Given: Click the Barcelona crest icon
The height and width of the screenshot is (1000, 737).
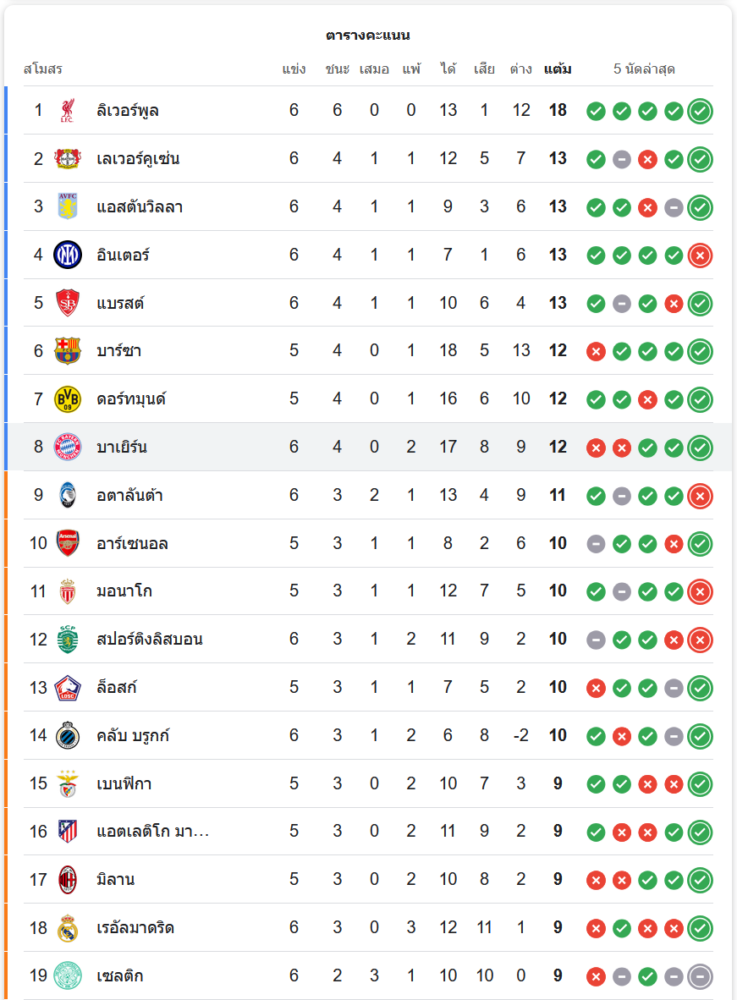Looking at the screenshot, I should coord(68,351).
